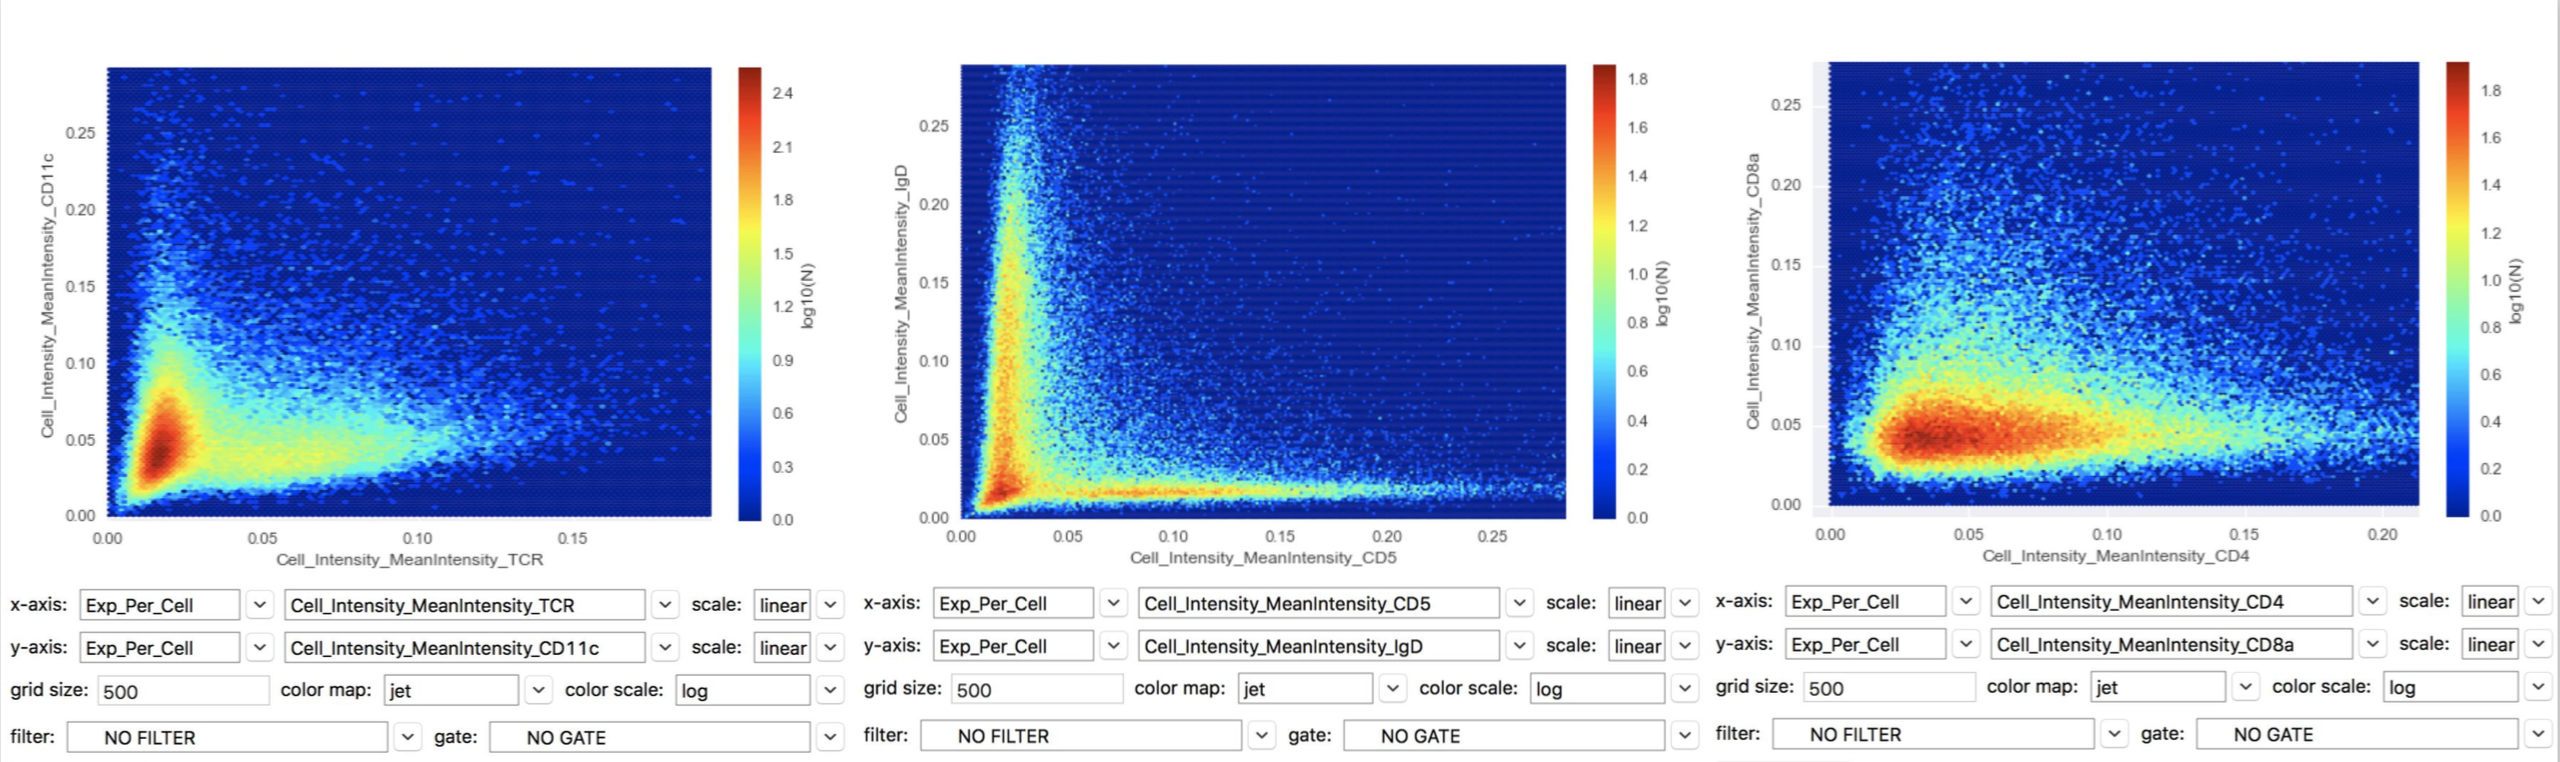Click the Cell_Intensity_MeanIntensity_CD4 axis title
This screenshot has width=2560, height=762.
coord(2116,555)
